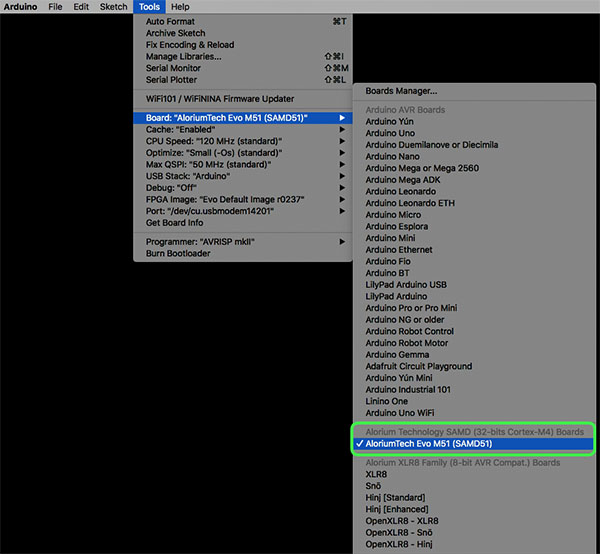Viewport: 600px width, 554px height.
Task: Select checked AloriumTech Evo M51 (SAMD51) board
Action: pyautogui.click(x=474, y=444)
